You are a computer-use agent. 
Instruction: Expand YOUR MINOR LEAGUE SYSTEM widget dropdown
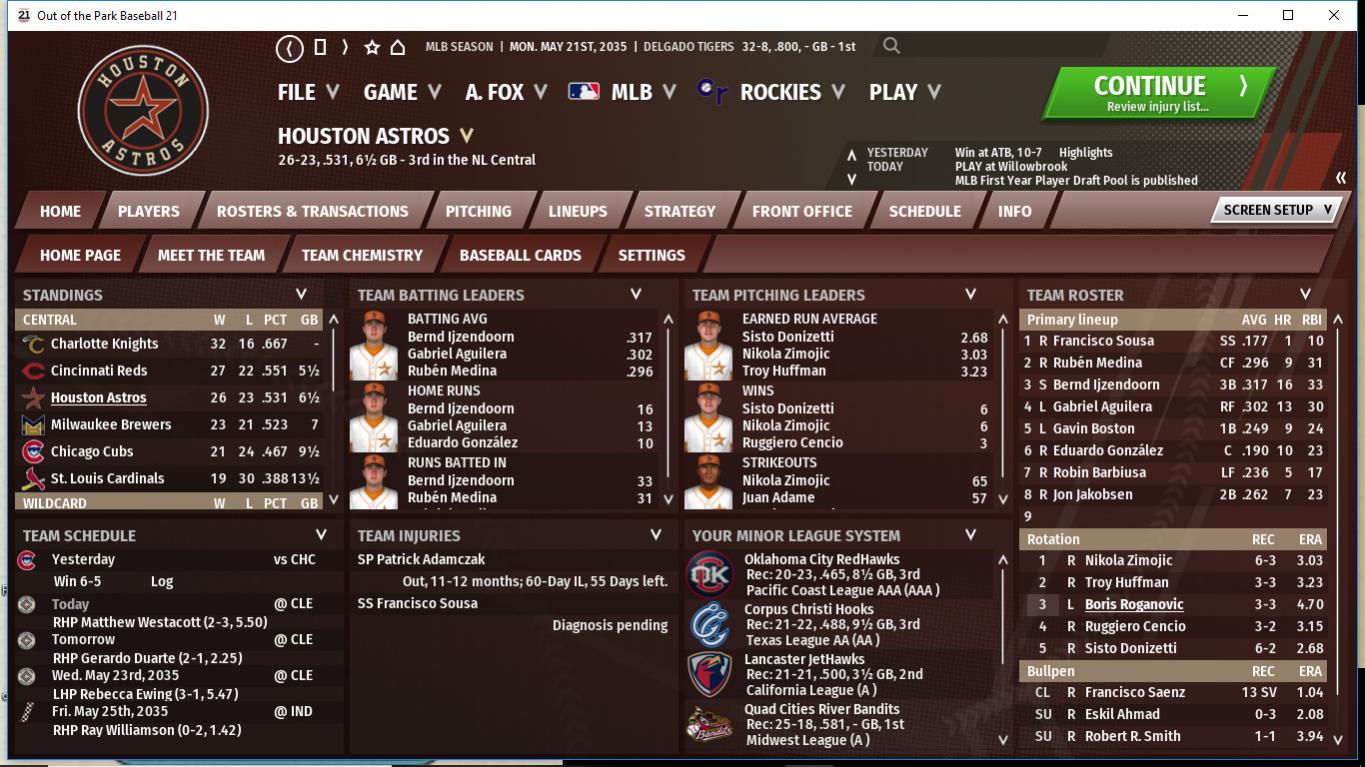point(970,536)
